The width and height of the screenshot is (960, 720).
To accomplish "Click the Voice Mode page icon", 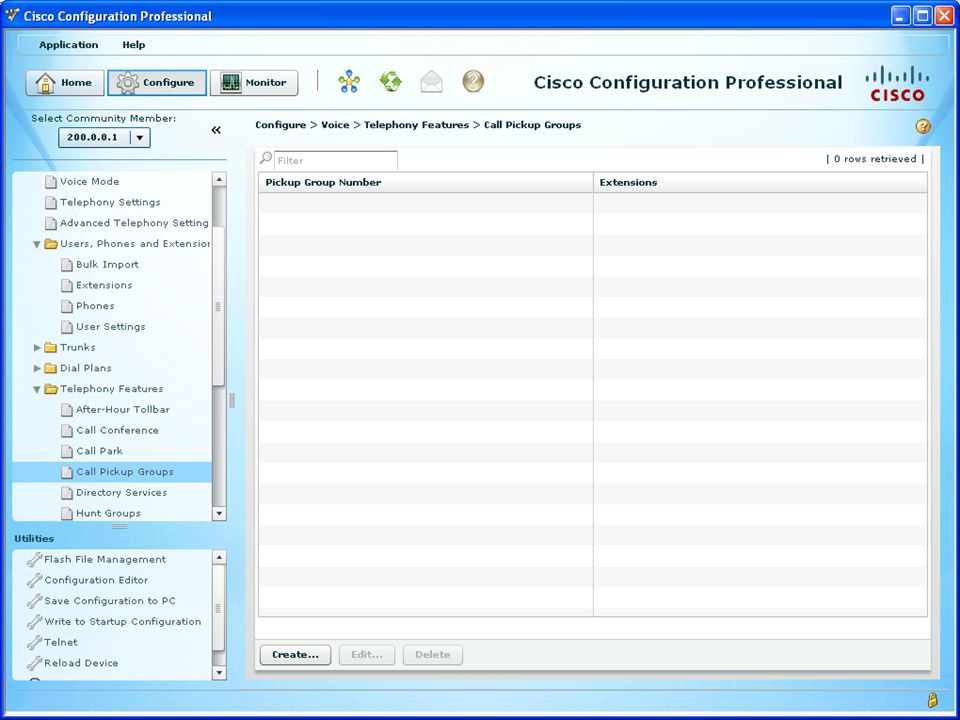I will pyautogui.click(x=51, y=182).
